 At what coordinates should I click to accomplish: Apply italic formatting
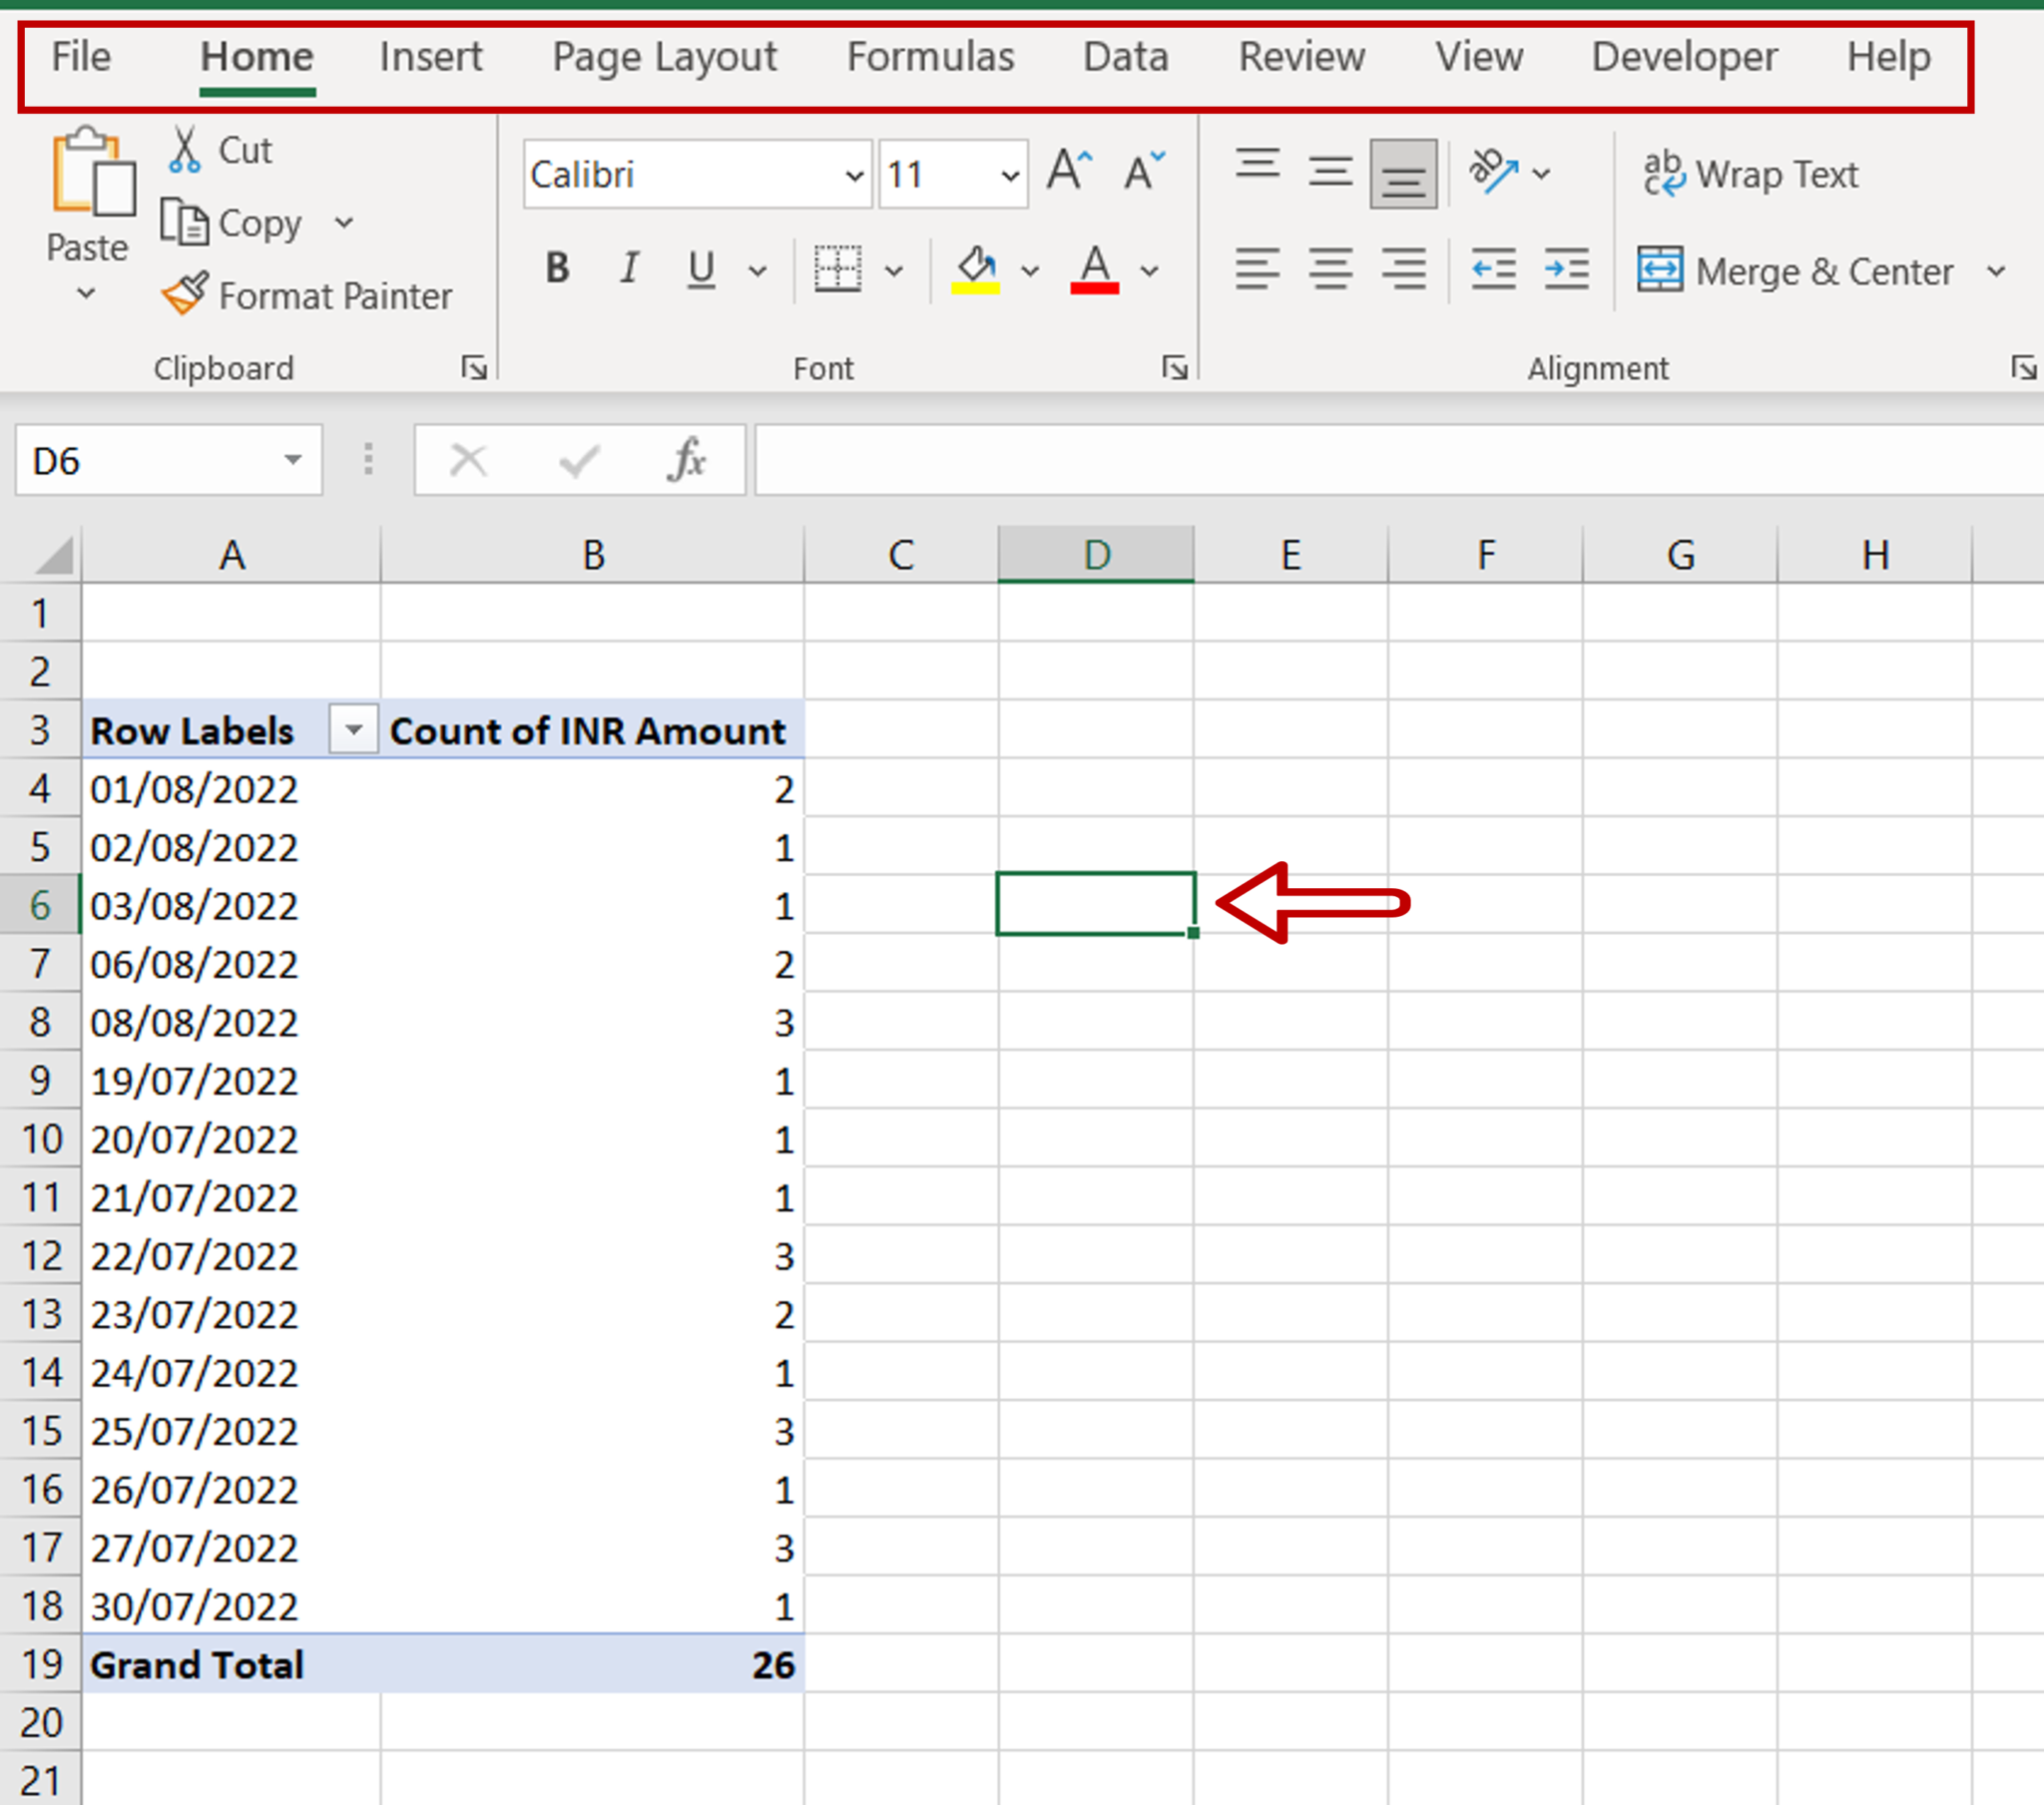(x=629, y=266)
